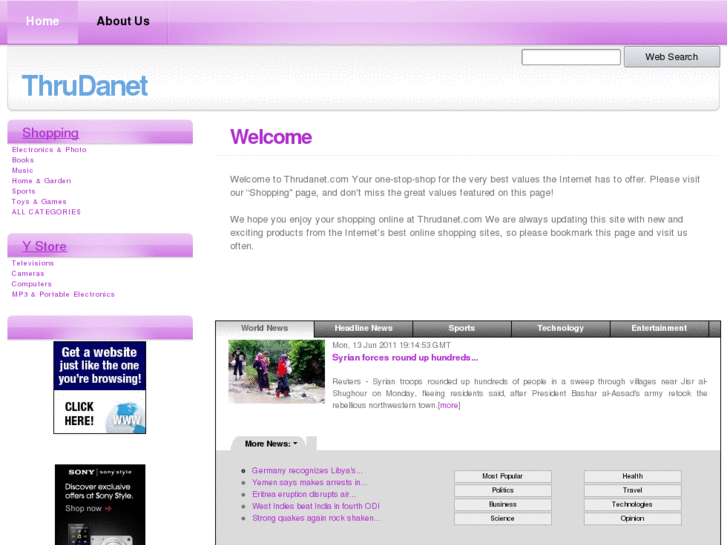The image size is (727, 545).
Task: Browse Toys & Games category
Action: (39, 201)
